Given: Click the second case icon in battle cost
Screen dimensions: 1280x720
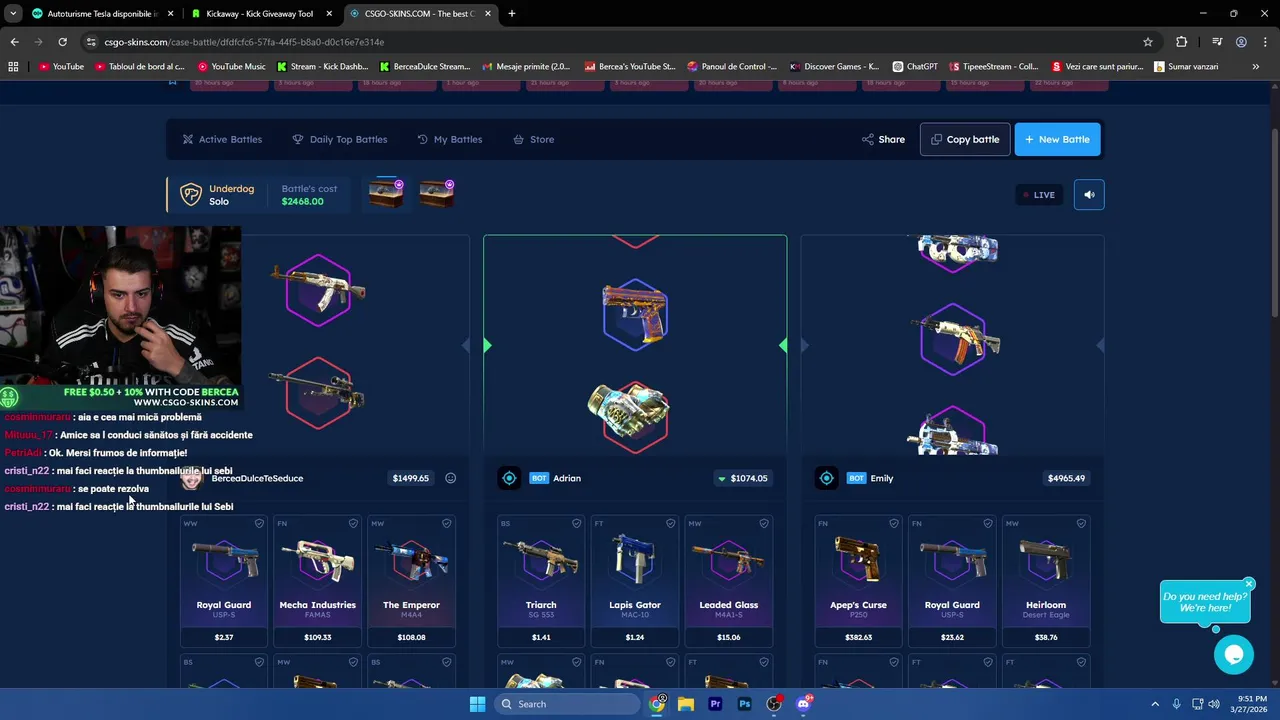Looking at the screenshot, I should tap(436, 193).
